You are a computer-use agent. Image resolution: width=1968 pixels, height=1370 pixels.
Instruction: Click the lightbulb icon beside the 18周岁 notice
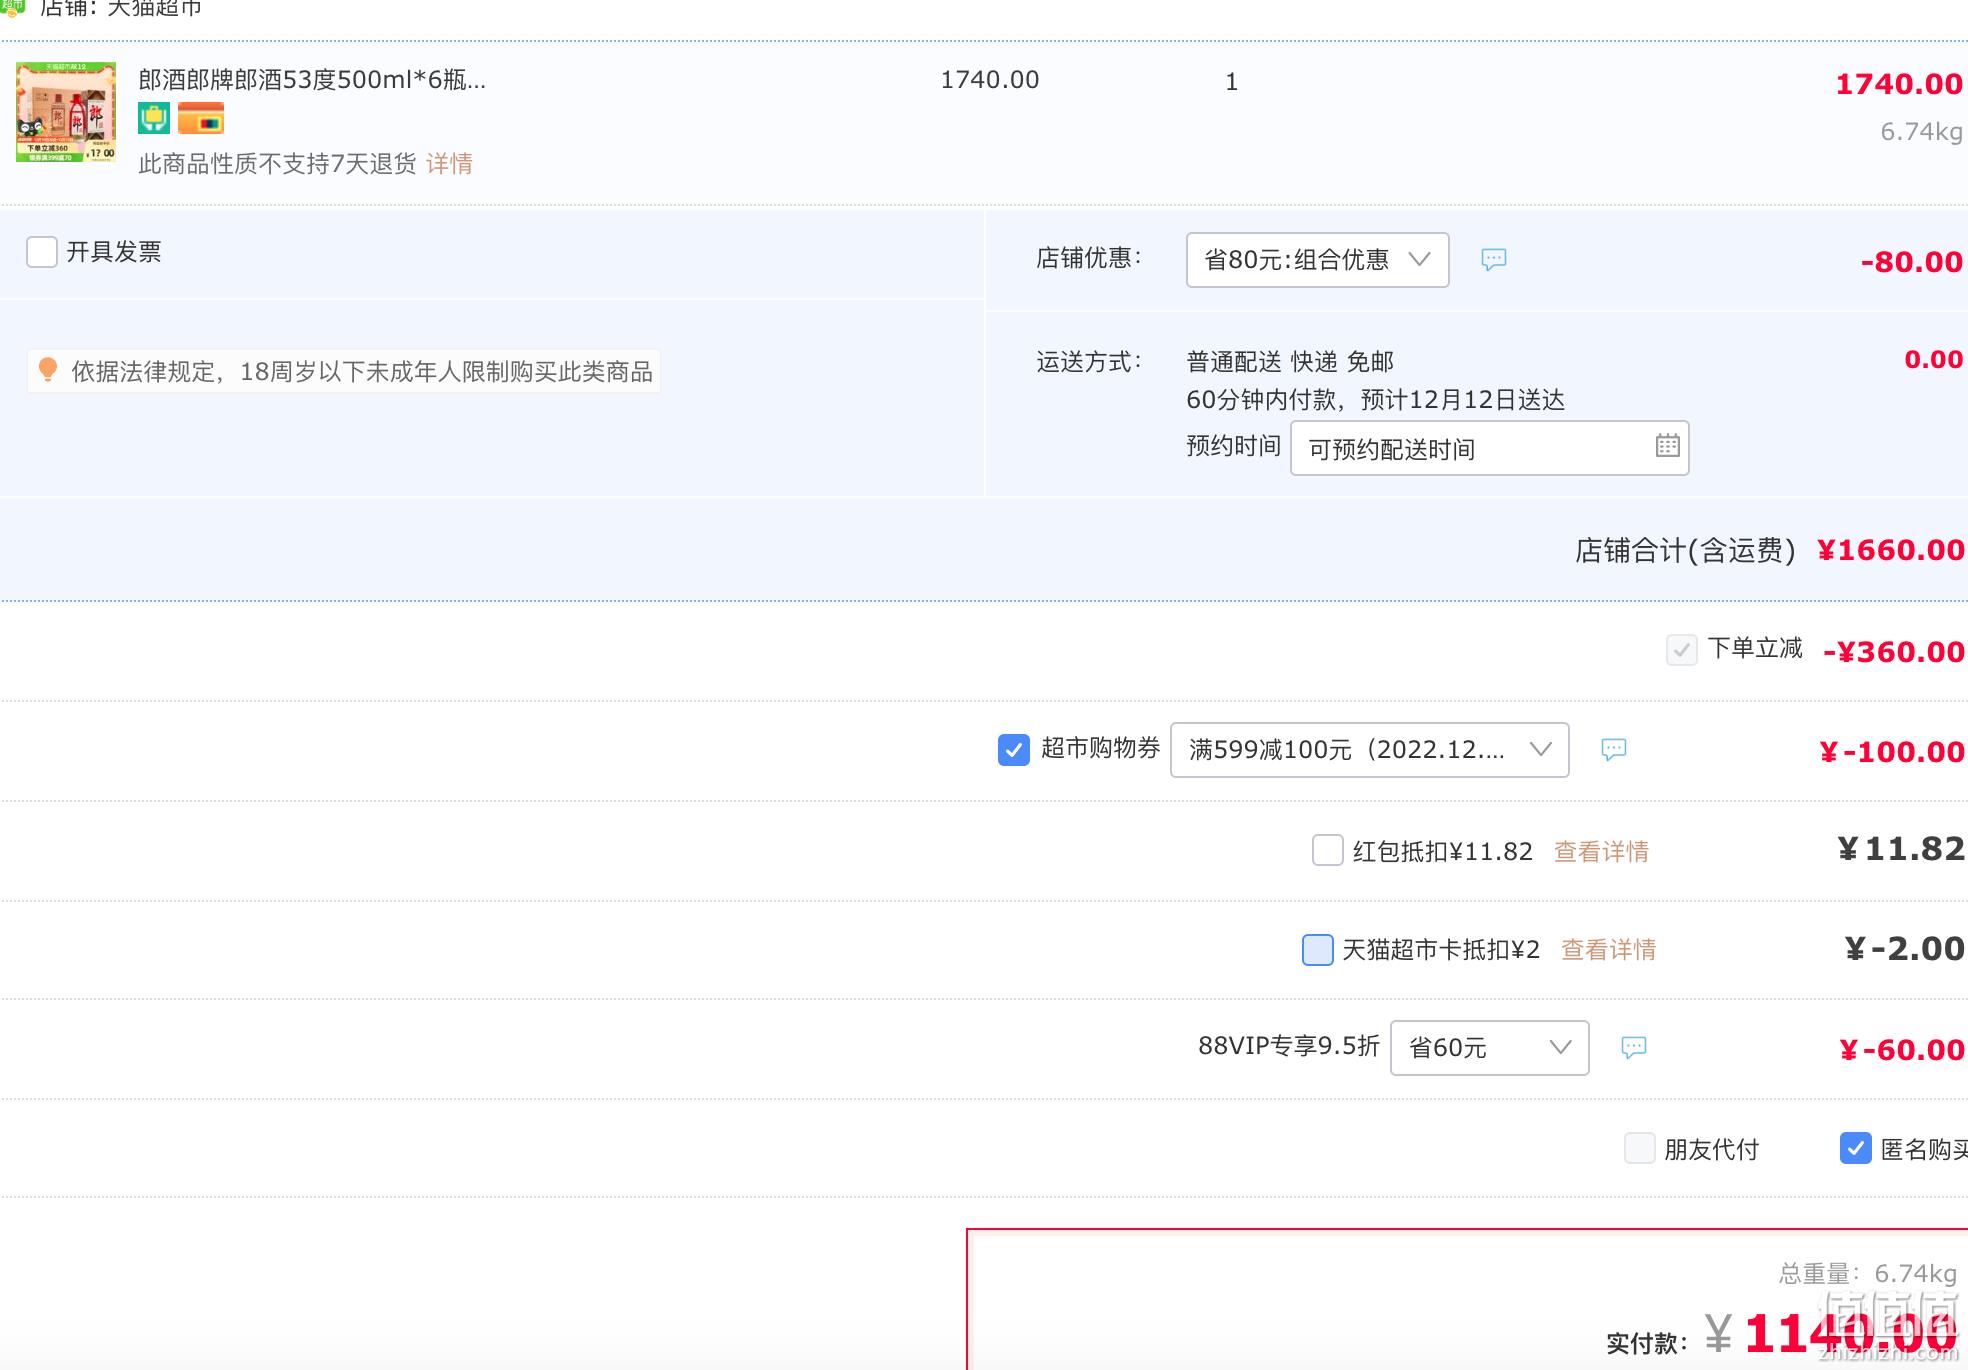(47, 371)
